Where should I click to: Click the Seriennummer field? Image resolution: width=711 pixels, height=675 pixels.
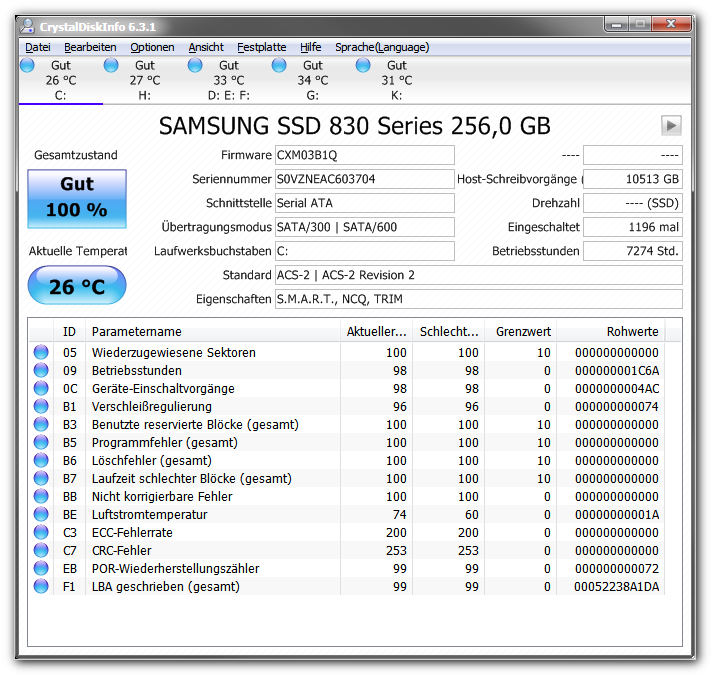(x=365, y=179)
